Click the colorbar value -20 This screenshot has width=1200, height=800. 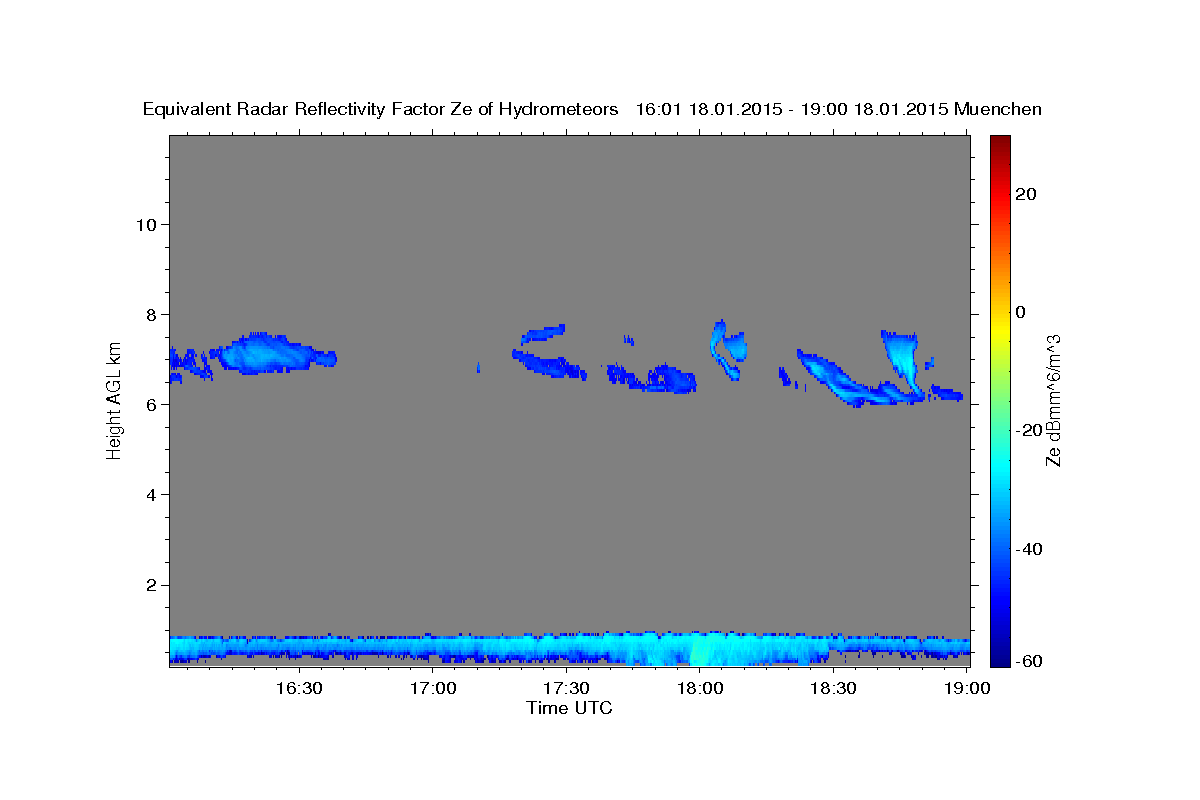pos(1028,430)
